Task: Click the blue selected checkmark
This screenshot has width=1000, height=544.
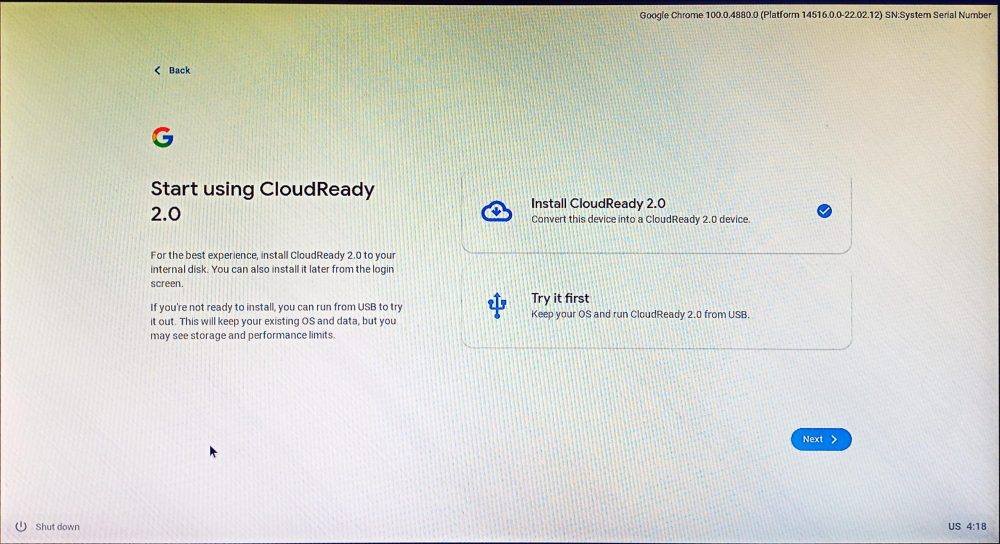Action: tap(824, 211)
